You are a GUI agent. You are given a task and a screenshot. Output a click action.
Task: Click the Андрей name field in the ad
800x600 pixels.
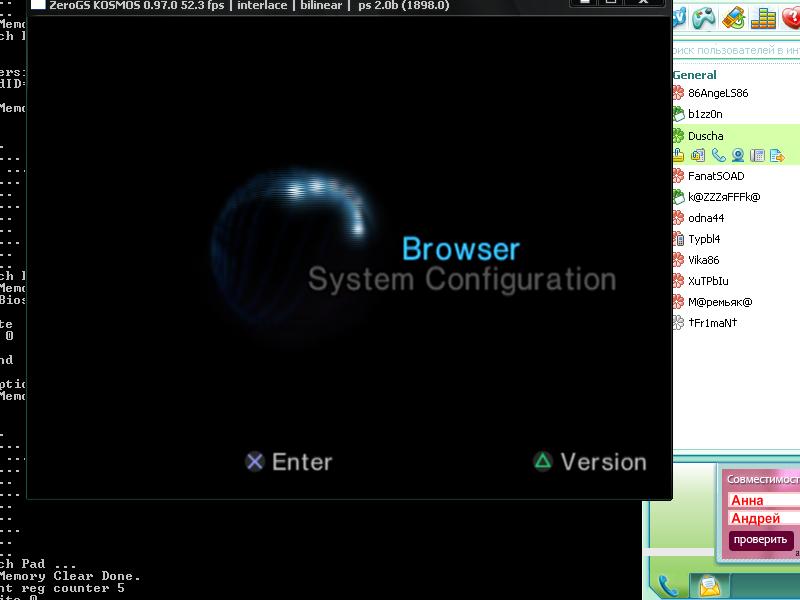click(x=764, y=518)
